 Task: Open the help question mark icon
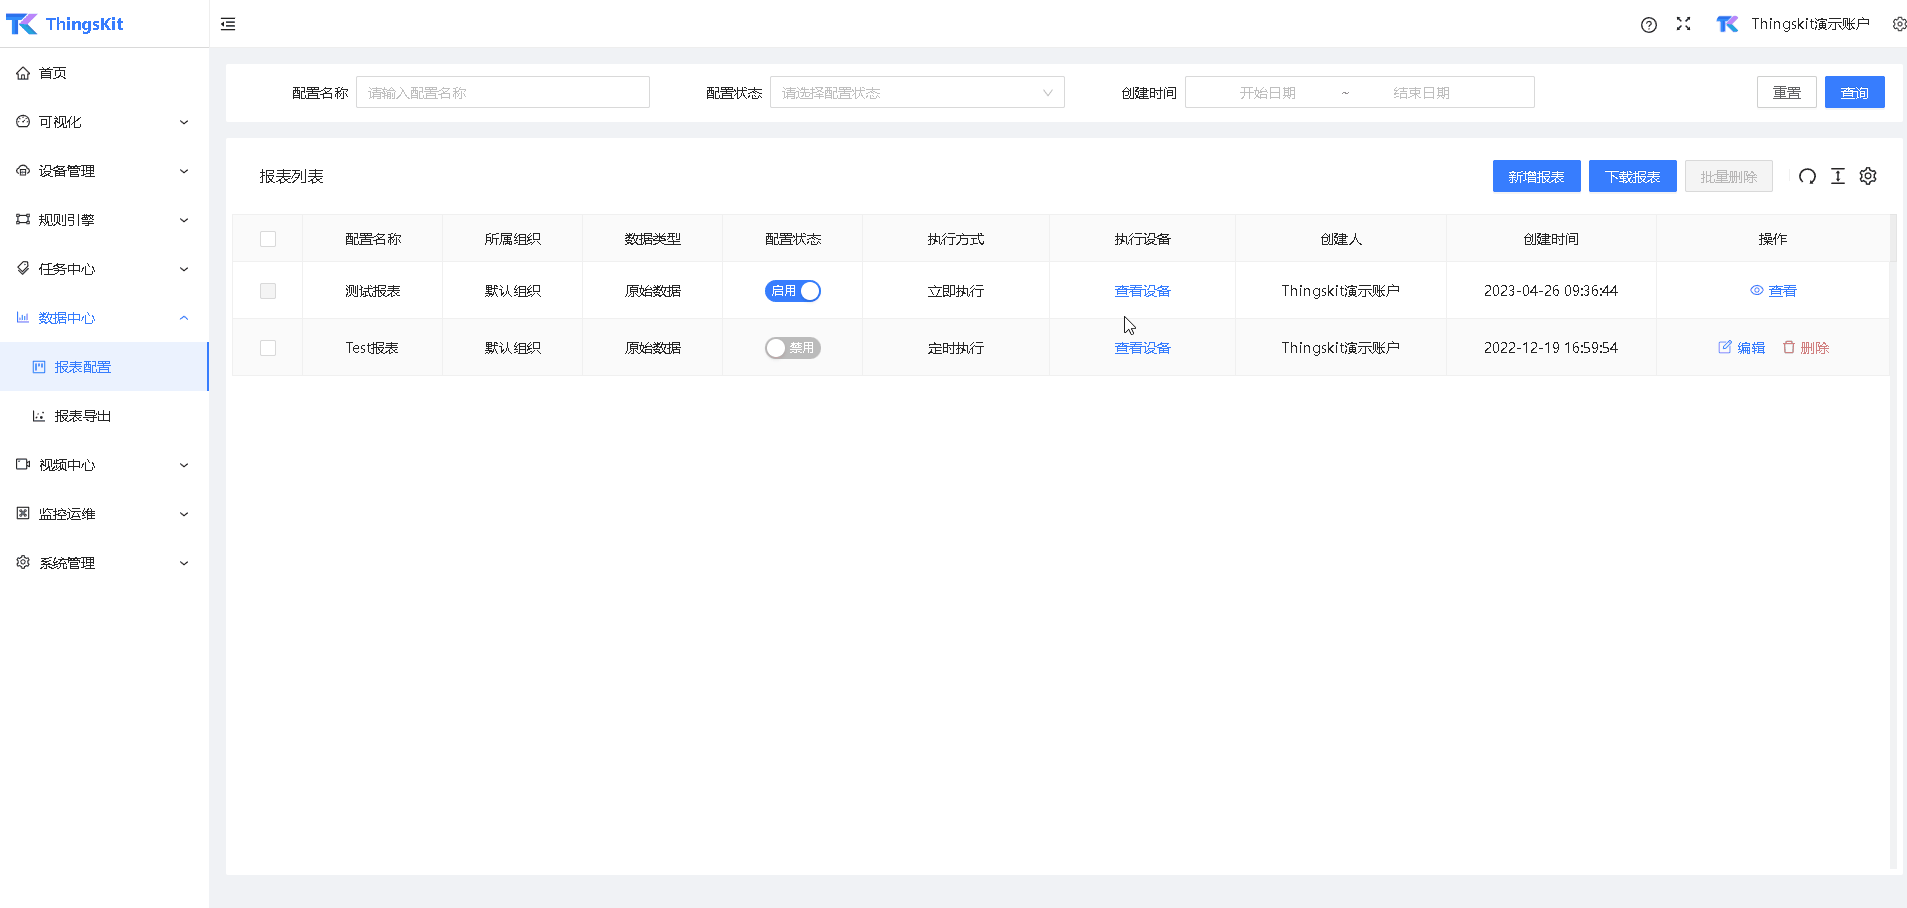click(1648, 25)
